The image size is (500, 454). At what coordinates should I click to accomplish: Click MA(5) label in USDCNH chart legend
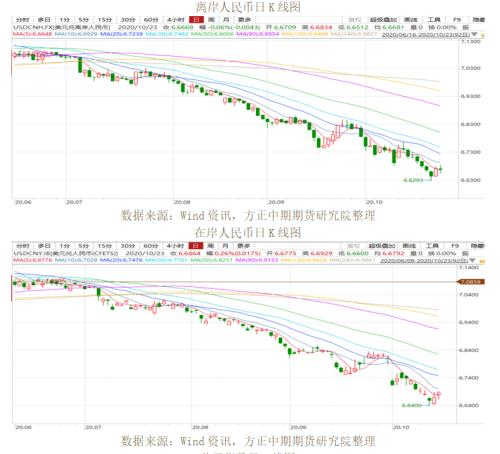click(33, 34)
